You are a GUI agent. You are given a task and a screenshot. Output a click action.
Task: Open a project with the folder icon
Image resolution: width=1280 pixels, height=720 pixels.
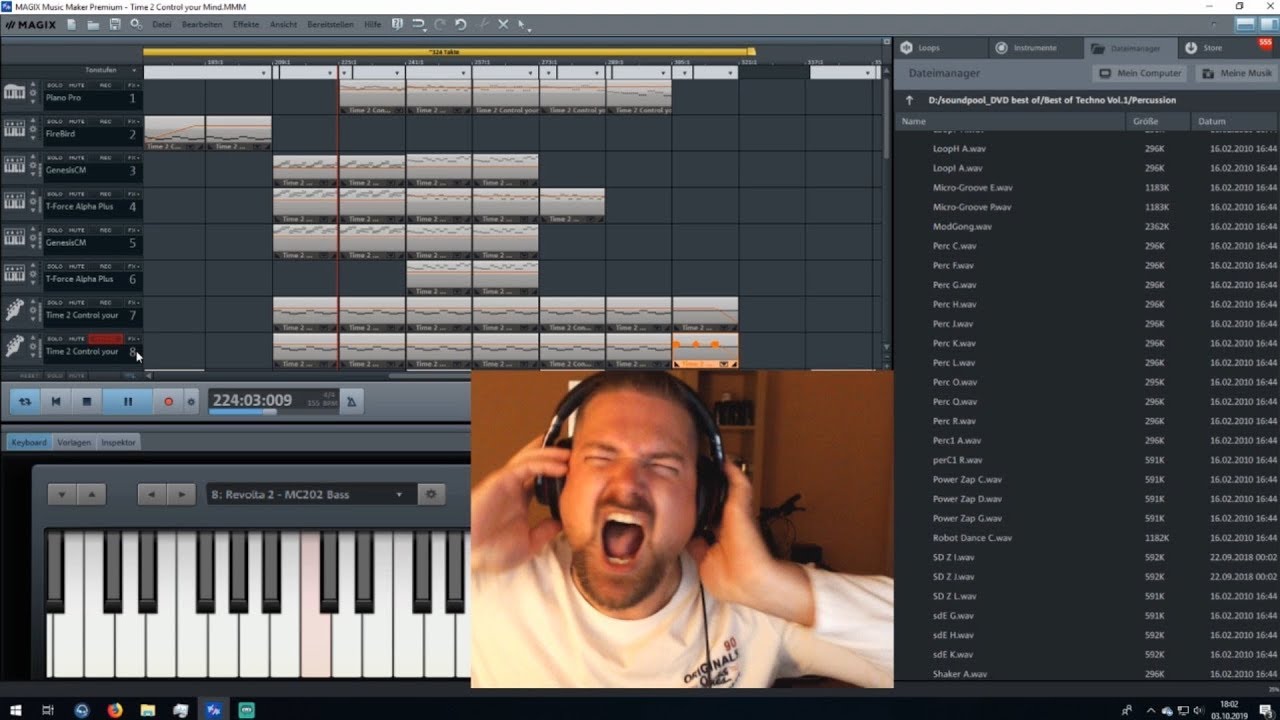[x=93, y=24]
